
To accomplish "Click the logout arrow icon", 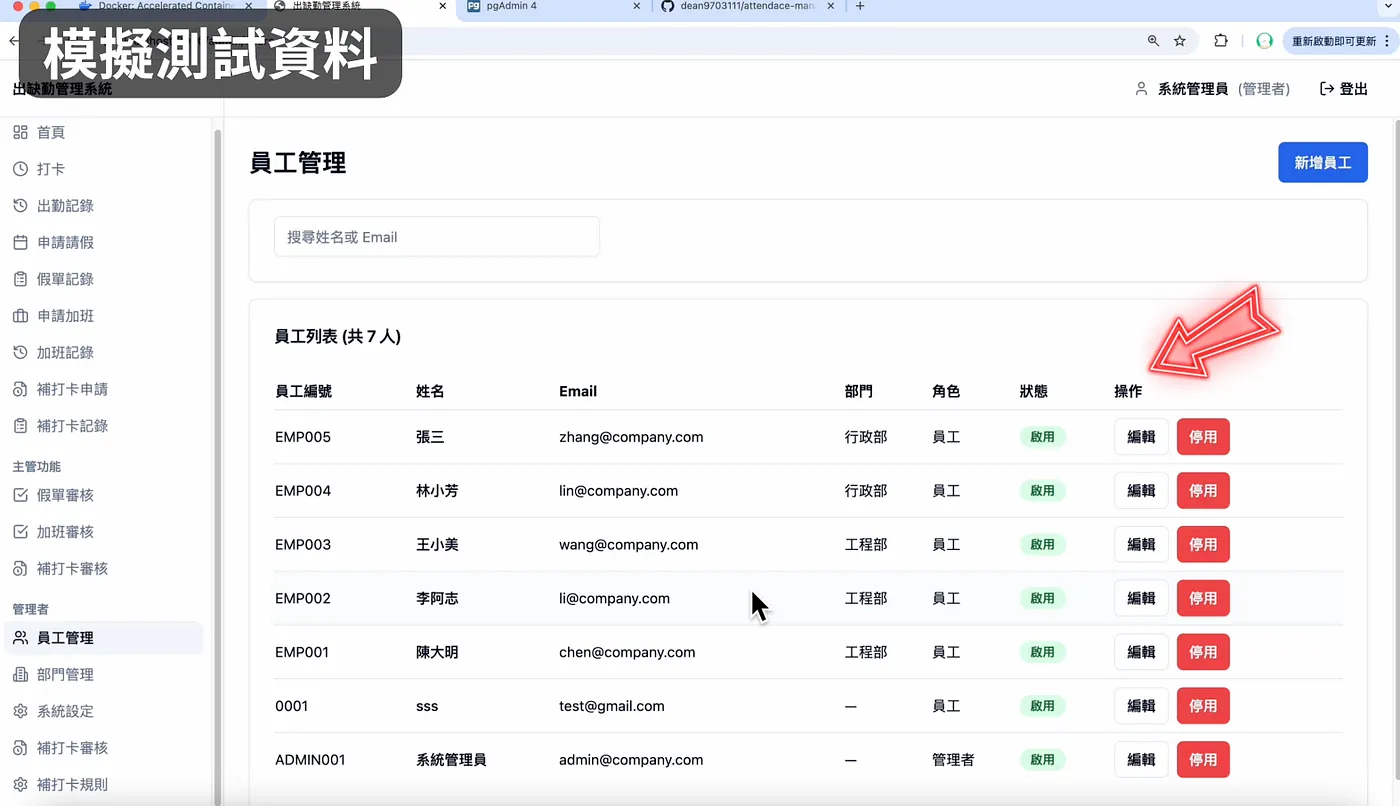I will [x=1327, y=89].
